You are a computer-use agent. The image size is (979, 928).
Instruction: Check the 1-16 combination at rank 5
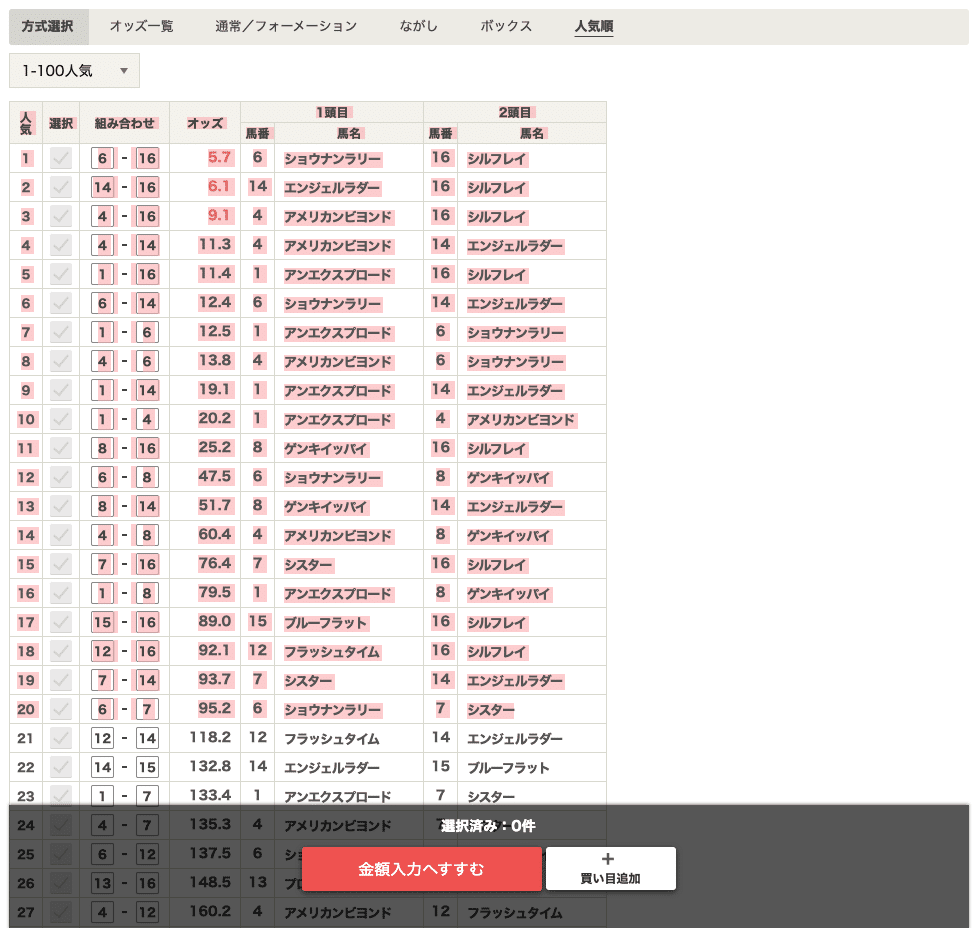[x=61, y=274]
